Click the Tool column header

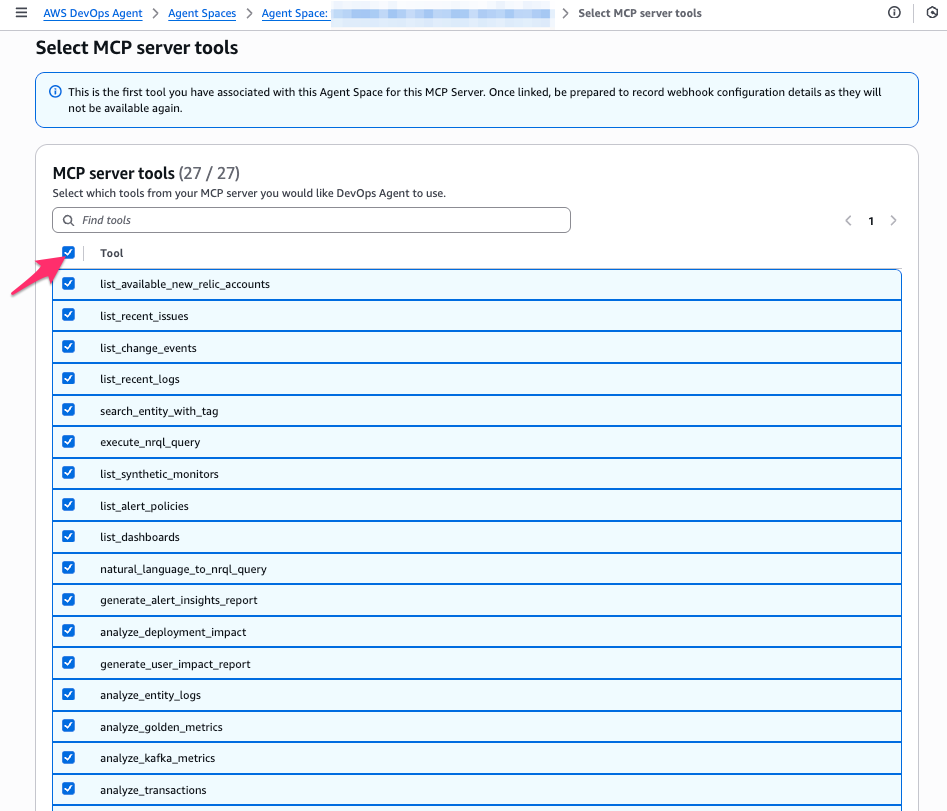click(112, 253)
